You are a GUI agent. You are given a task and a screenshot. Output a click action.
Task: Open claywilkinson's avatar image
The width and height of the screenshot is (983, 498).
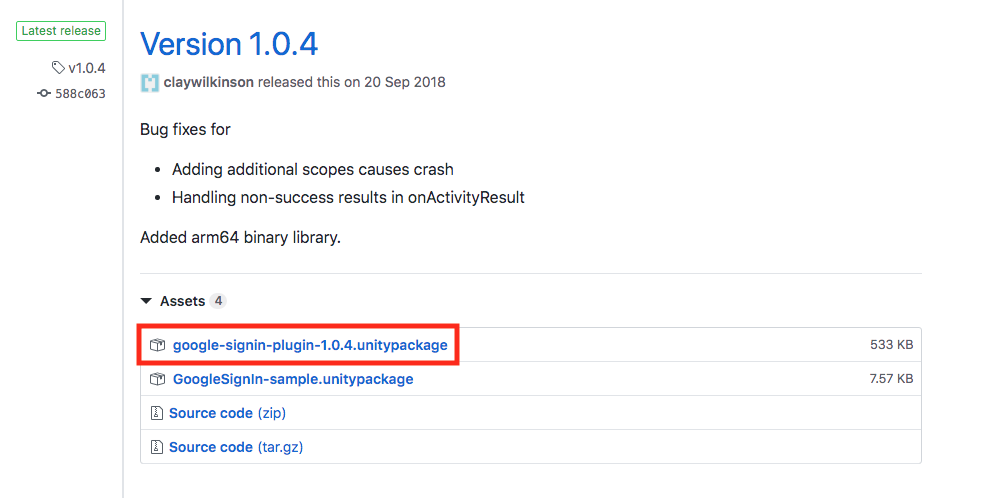click(150, 82)
